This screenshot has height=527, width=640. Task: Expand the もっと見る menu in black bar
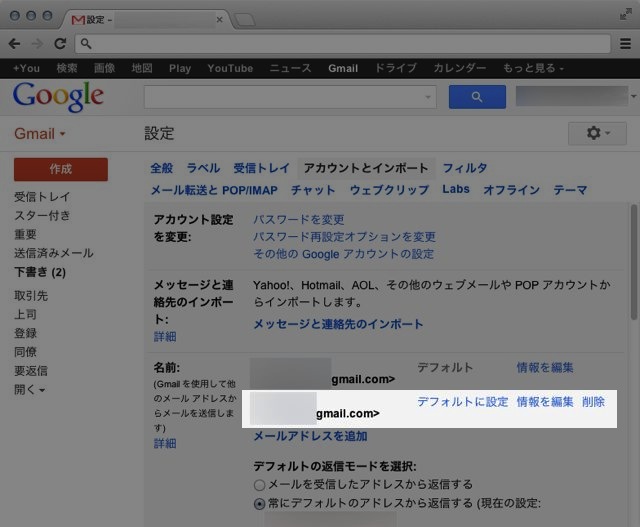(x=533, y=68)
